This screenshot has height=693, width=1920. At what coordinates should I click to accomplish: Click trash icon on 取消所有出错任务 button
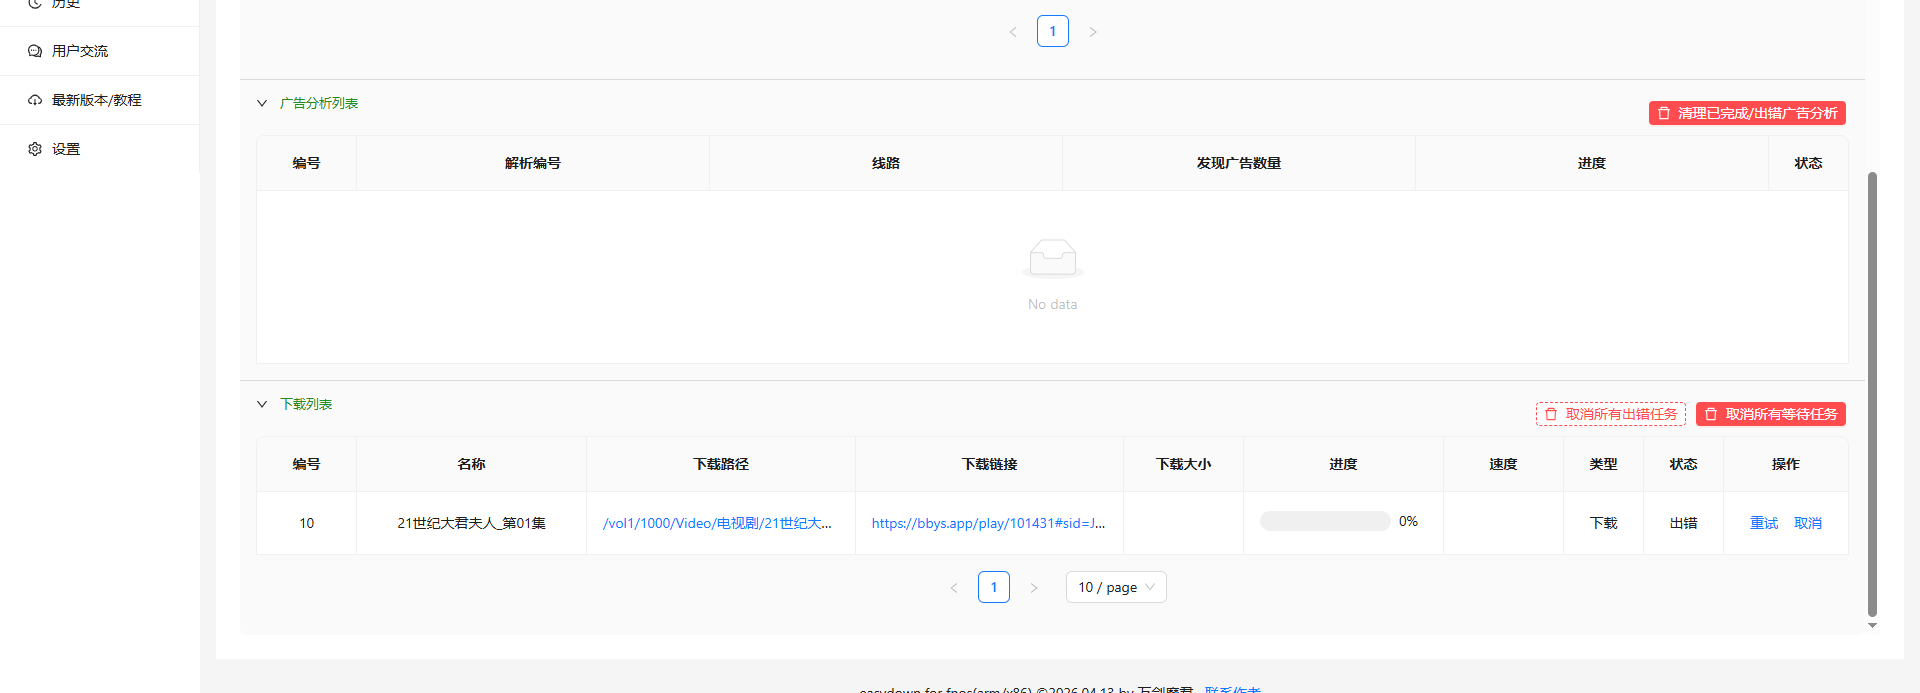pyautogui.click(x=1551, y=414)
